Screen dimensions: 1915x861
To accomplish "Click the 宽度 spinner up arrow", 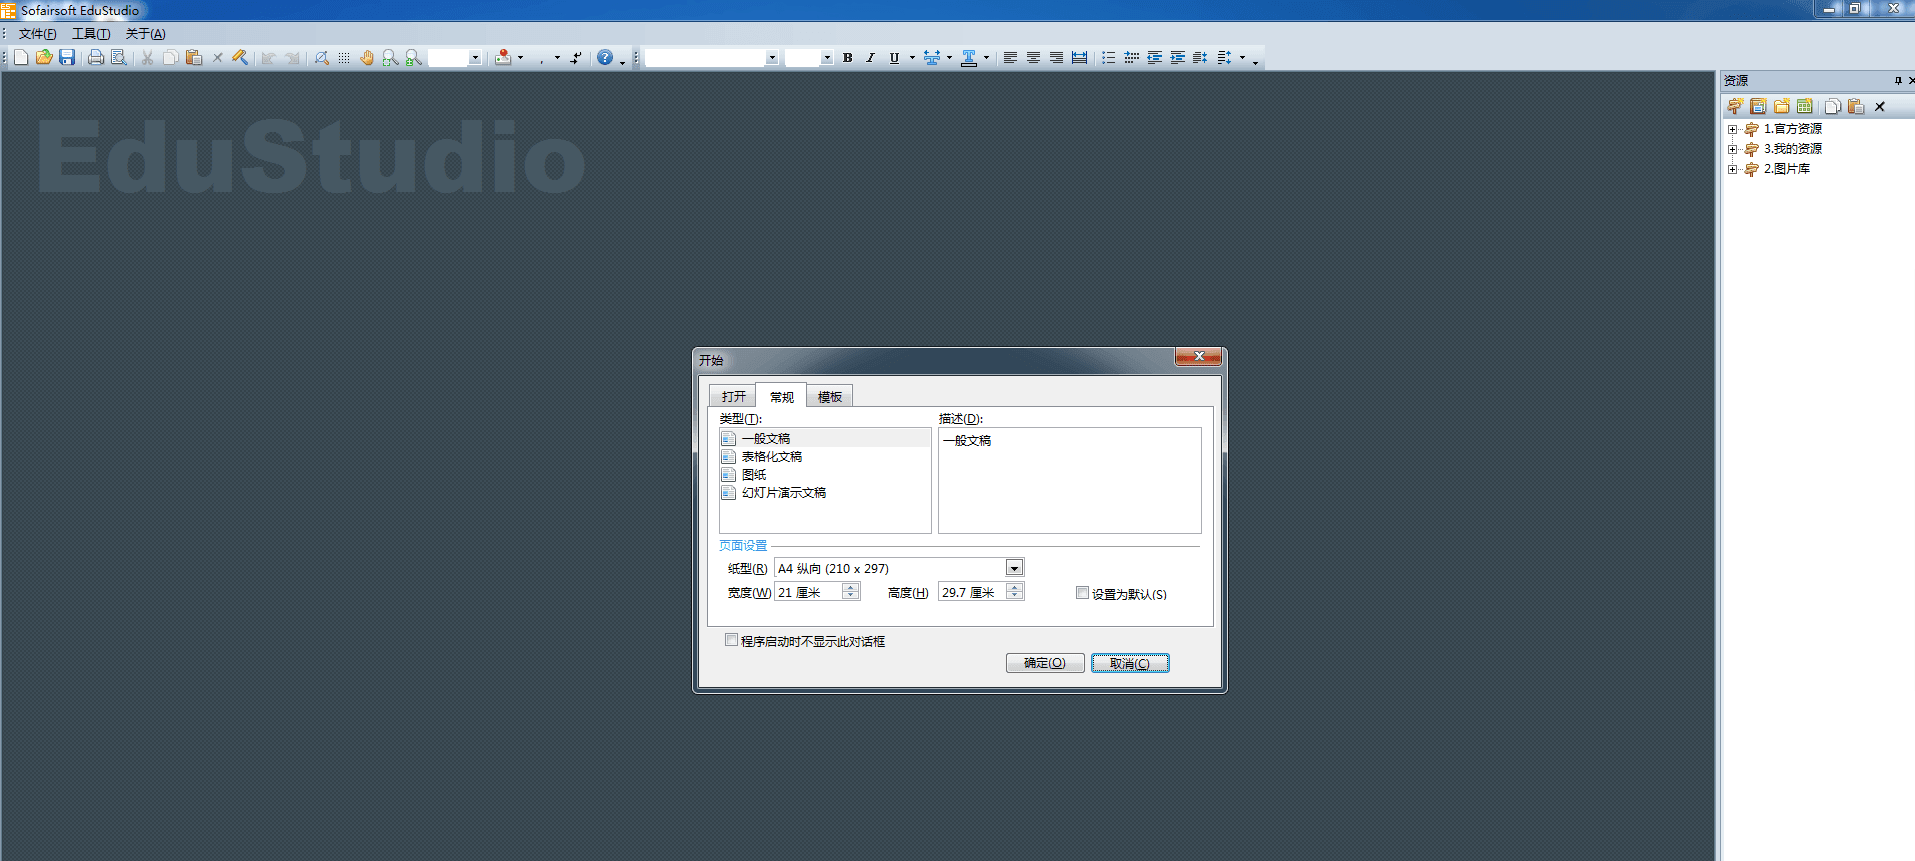I will [x=851, y=588].
